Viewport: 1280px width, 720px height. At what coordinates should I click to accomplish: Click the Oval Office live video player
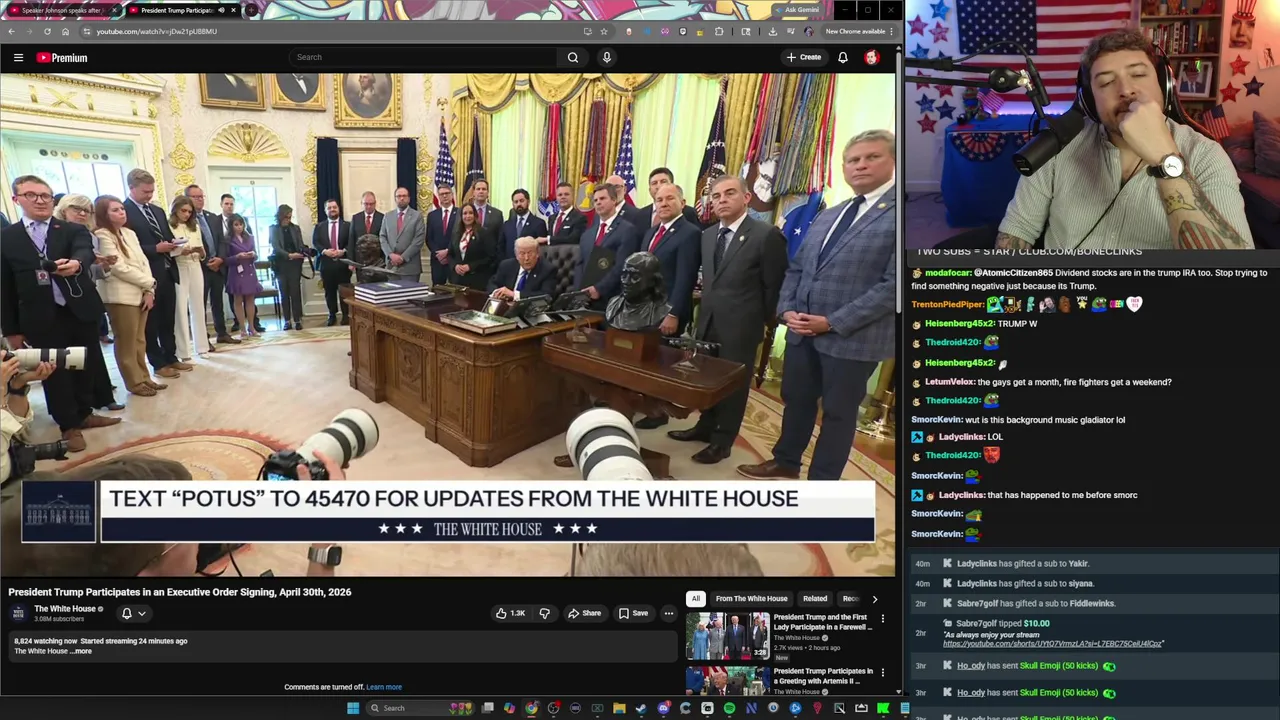coord(448,325)
